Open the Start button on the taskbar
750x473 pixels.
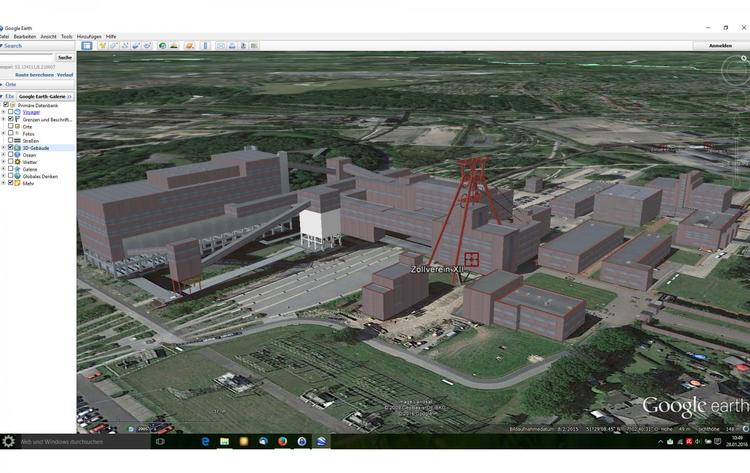coord(8,441)
